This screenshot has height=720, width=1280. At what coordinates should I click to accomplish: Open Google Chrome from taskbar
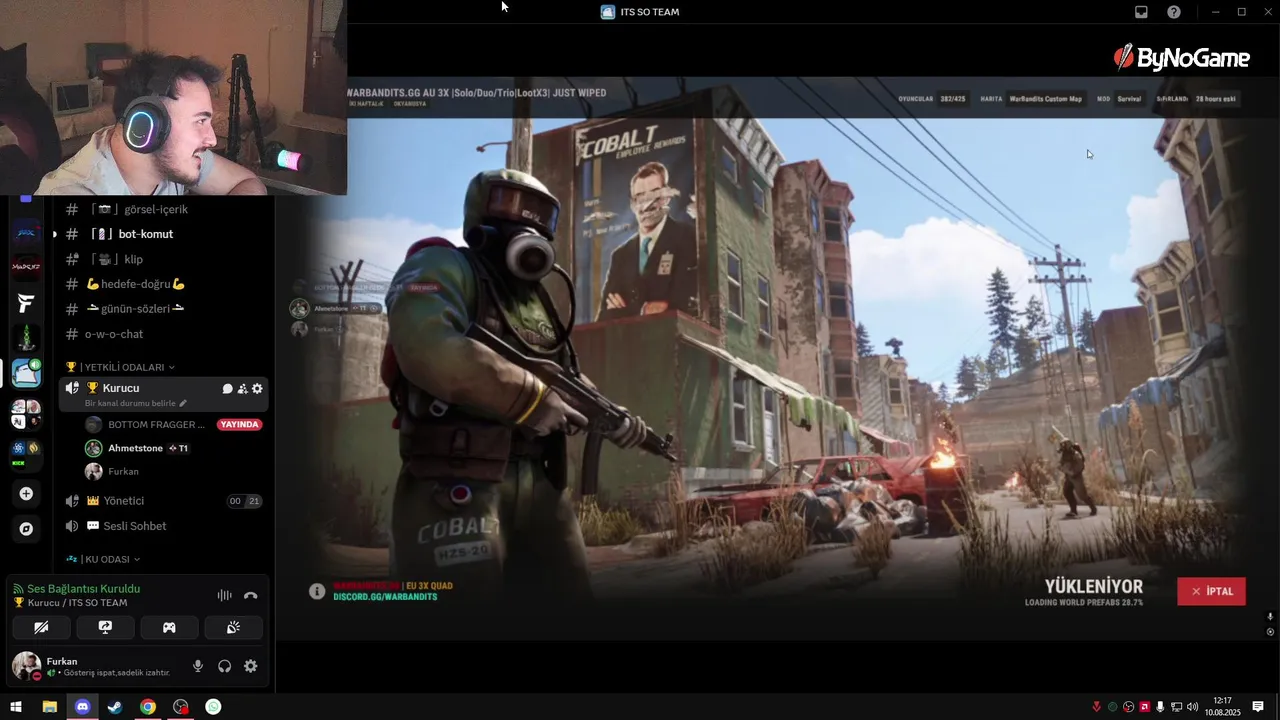click(x=148, y=707)
